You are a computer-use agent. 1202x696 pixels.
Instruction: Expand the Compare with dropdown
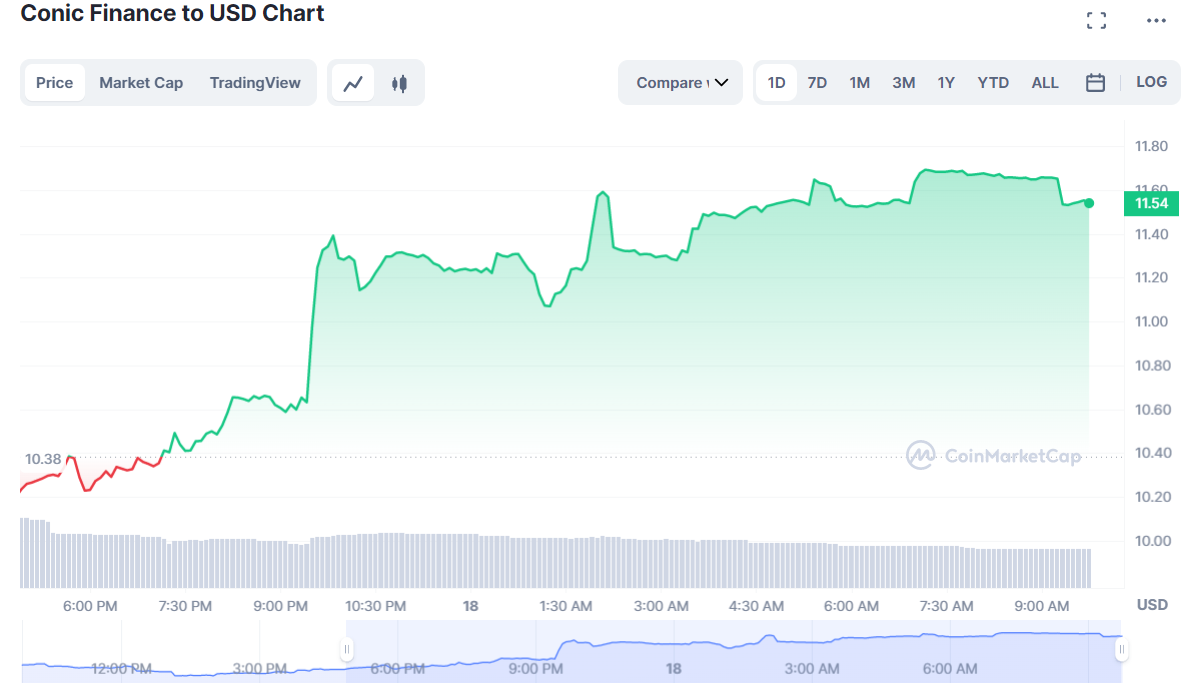(x=680, y=83)
